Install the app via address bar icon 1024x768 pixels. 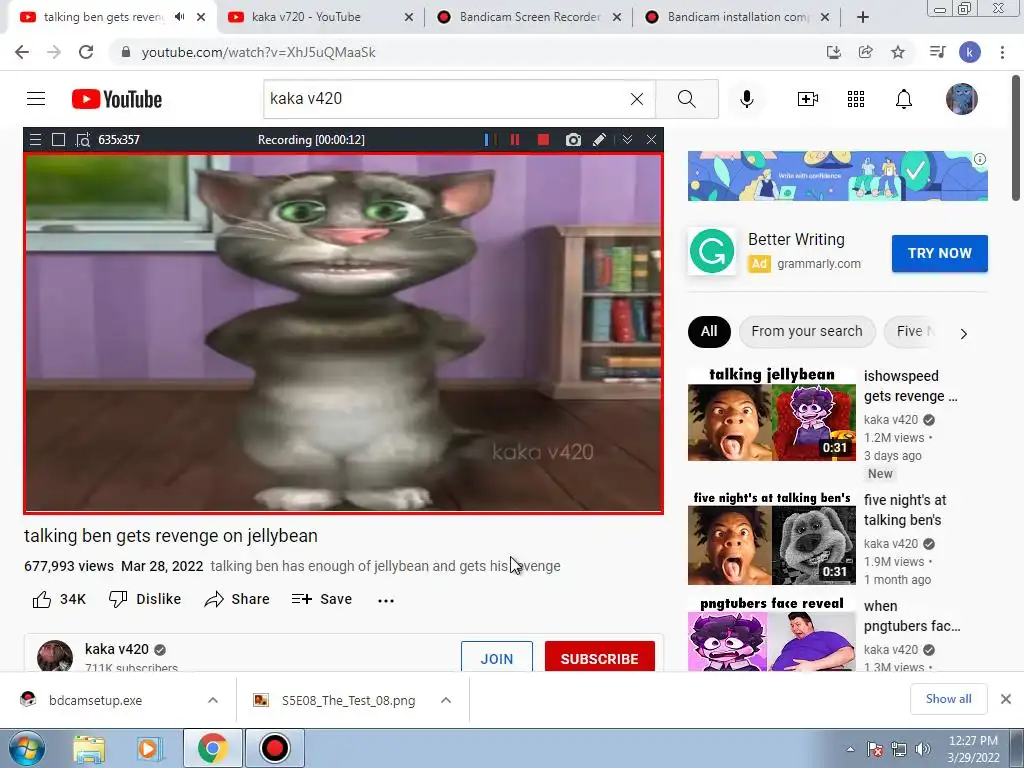(833, 52)
